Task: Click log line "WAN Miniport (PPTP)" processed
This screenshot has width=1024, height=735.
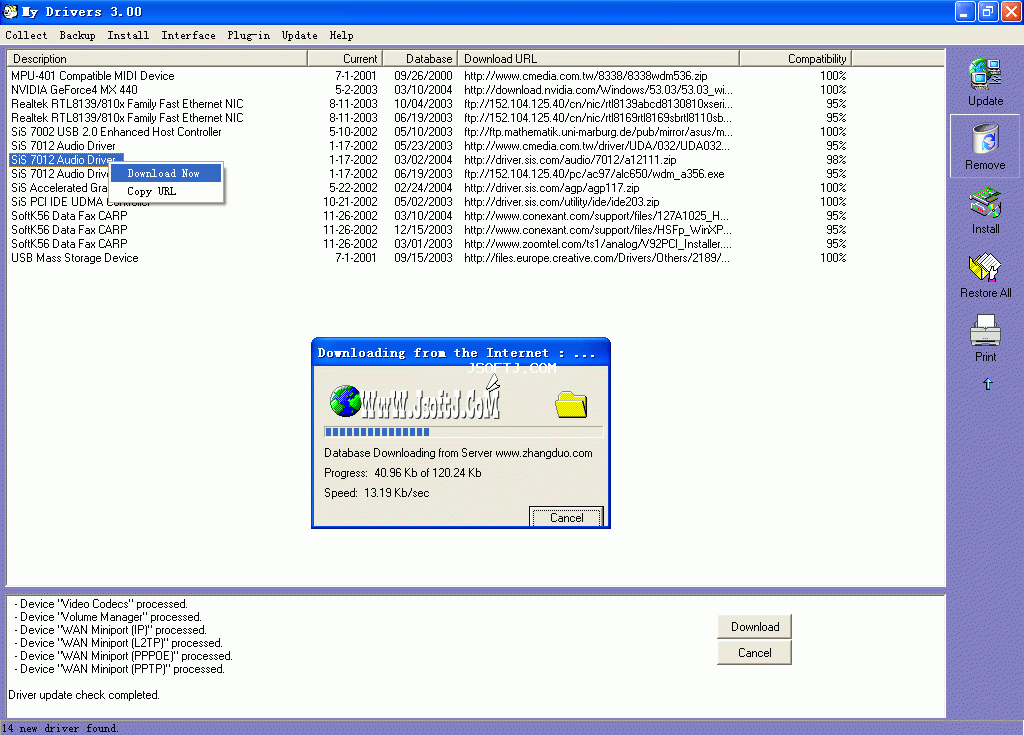Action: click(x=120, y=669)
